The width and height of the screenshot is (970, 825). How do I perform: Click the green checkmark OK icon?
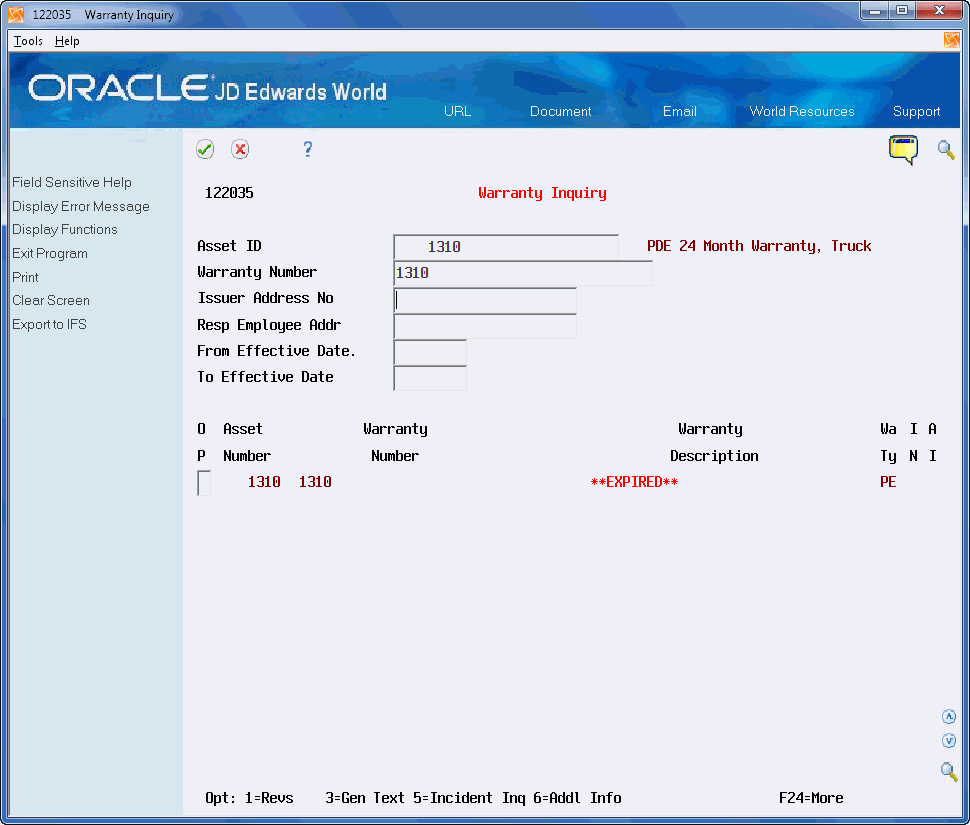[205, 149]
